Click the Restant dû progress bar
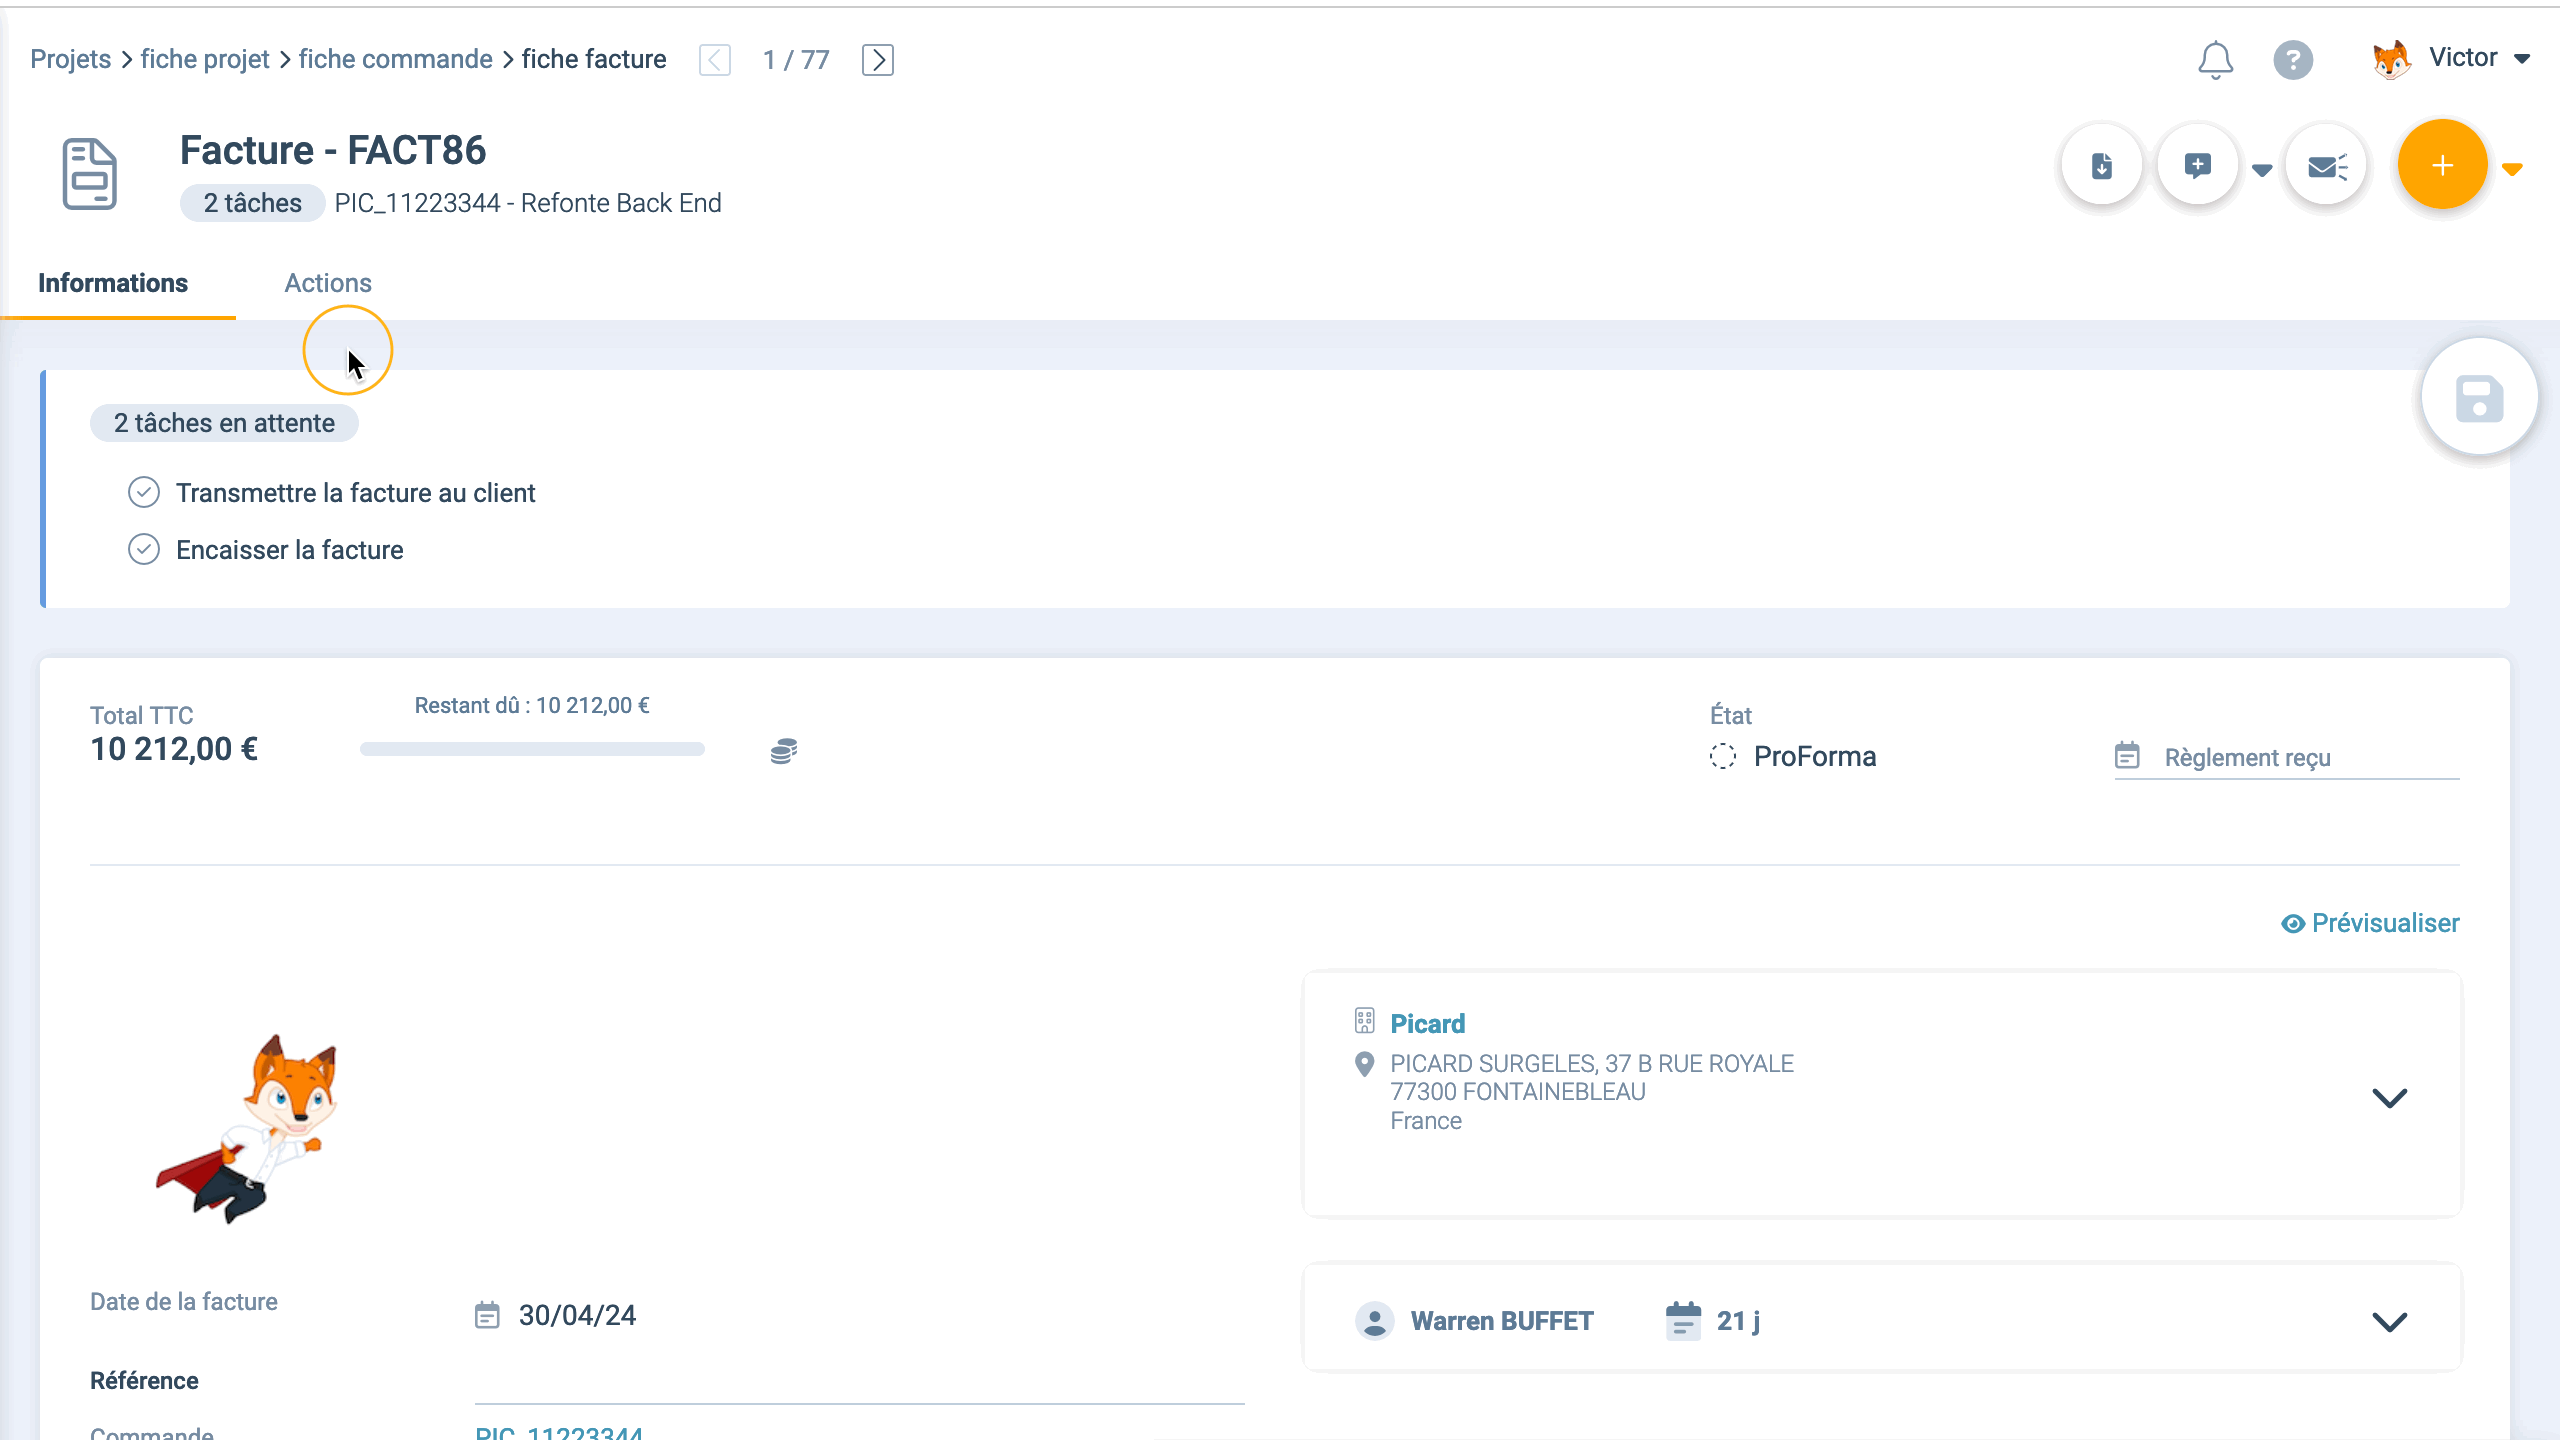The height and width of the screenshot is (1440, 2560). pyautogui.click(x=532, y=749)
